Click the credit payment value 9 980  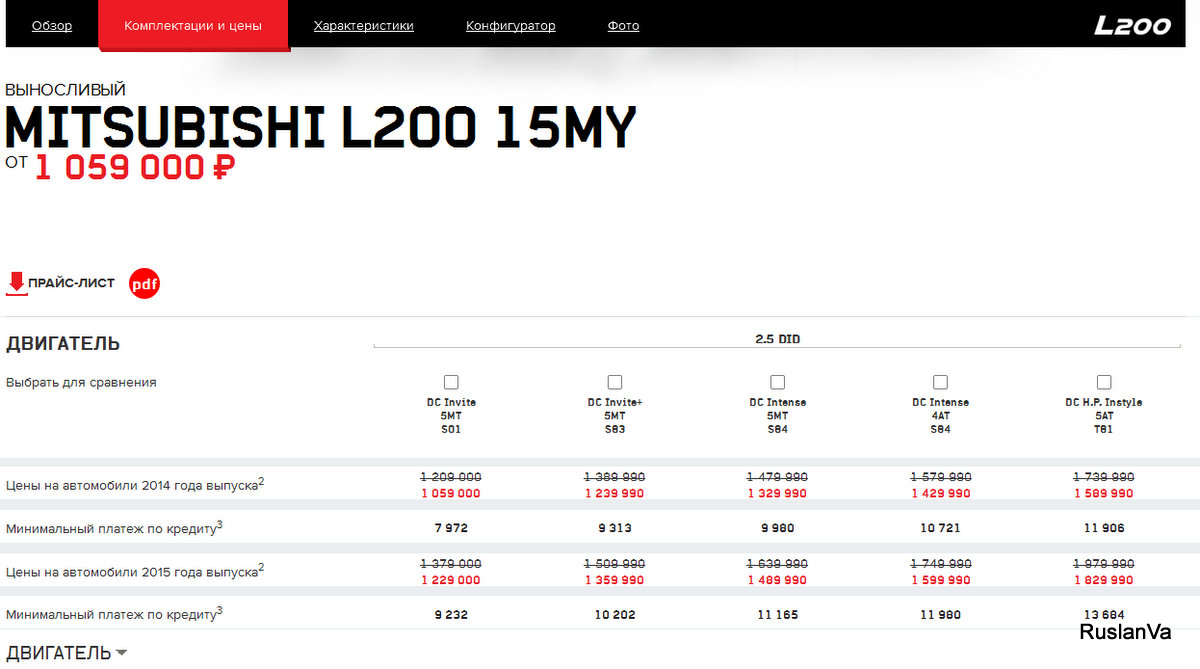pyautogui.click(x=777, y=528)
